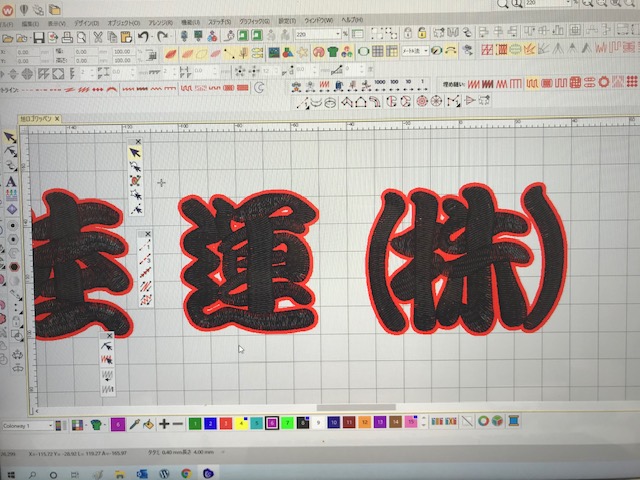Screen dimensions: 640x480
Task: Select green color swatch 1
Action: (x=195, y=424)
